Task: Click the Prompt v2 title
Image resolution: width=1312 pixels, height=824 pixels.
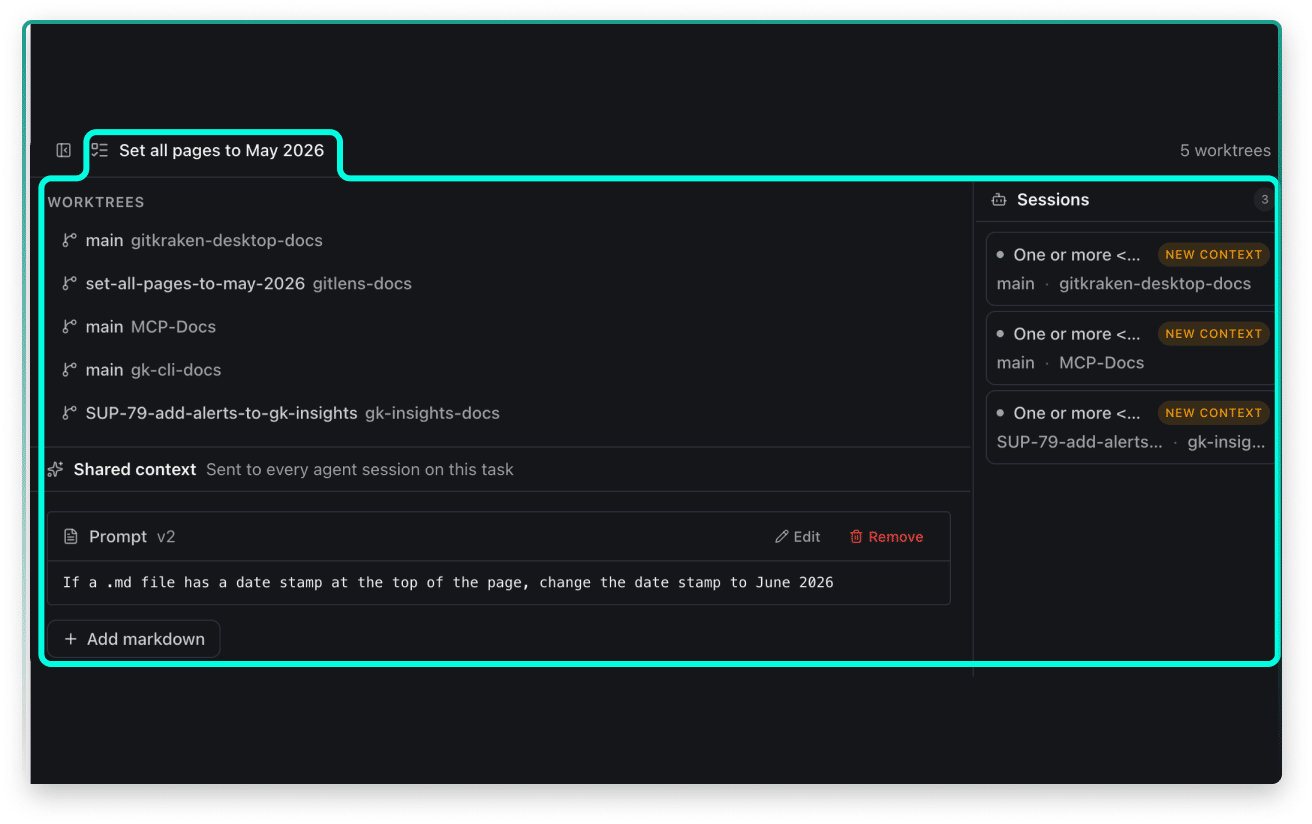Action: 132,537
